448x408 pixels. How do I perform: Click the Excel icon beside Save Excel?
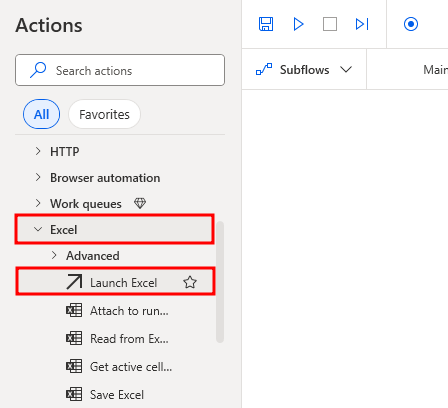74,395
